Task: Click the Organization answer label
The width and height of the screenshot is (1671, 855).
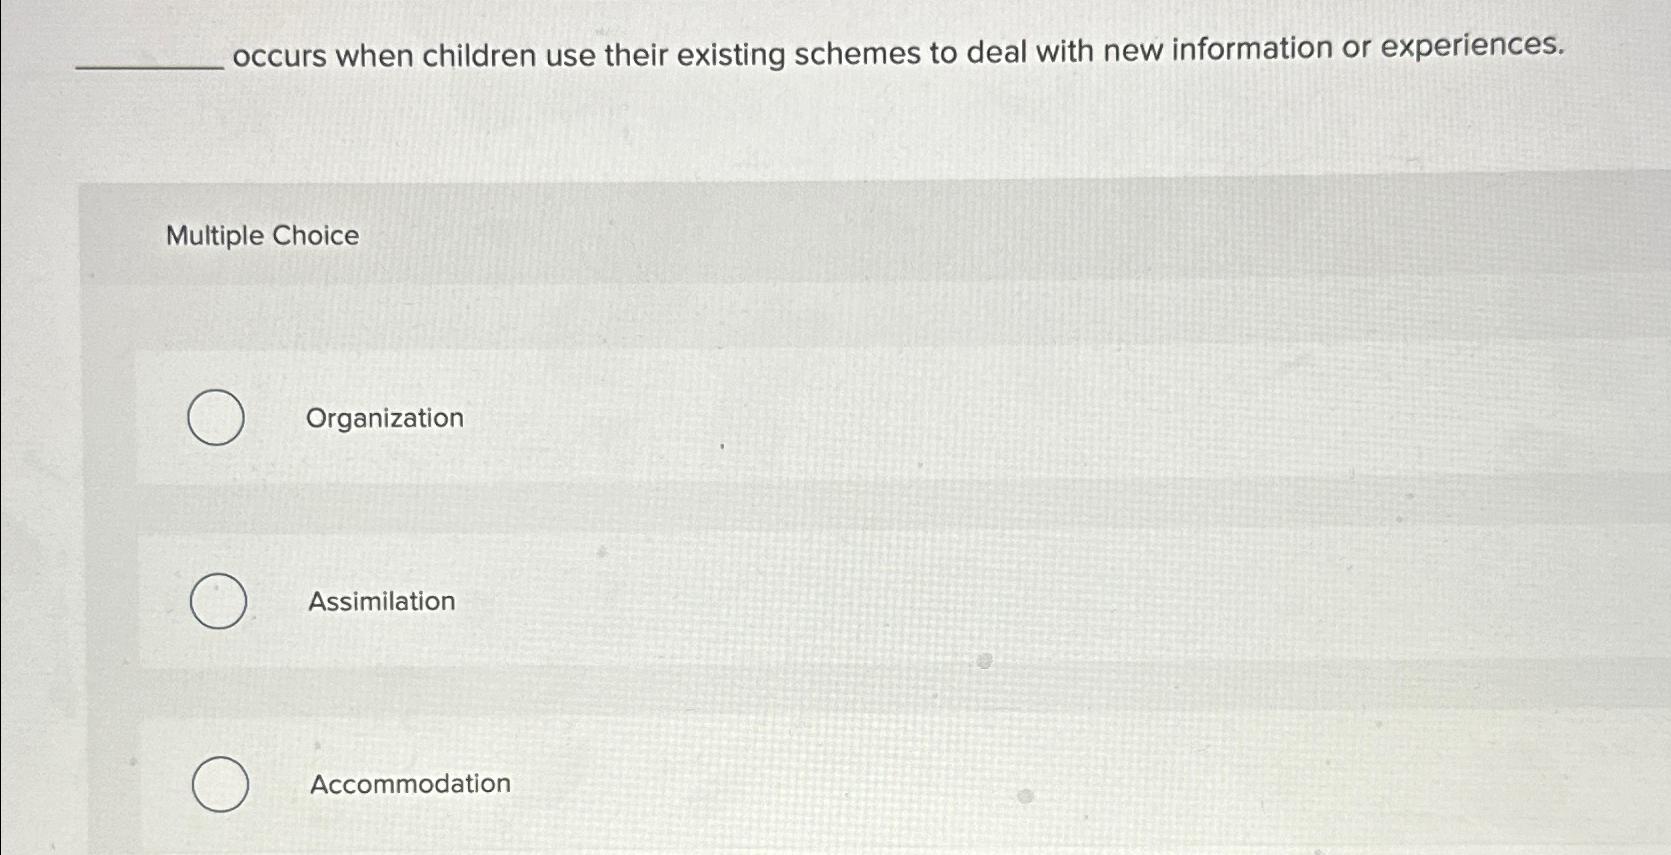Action: pyautogui.click(x=383, y=418)
